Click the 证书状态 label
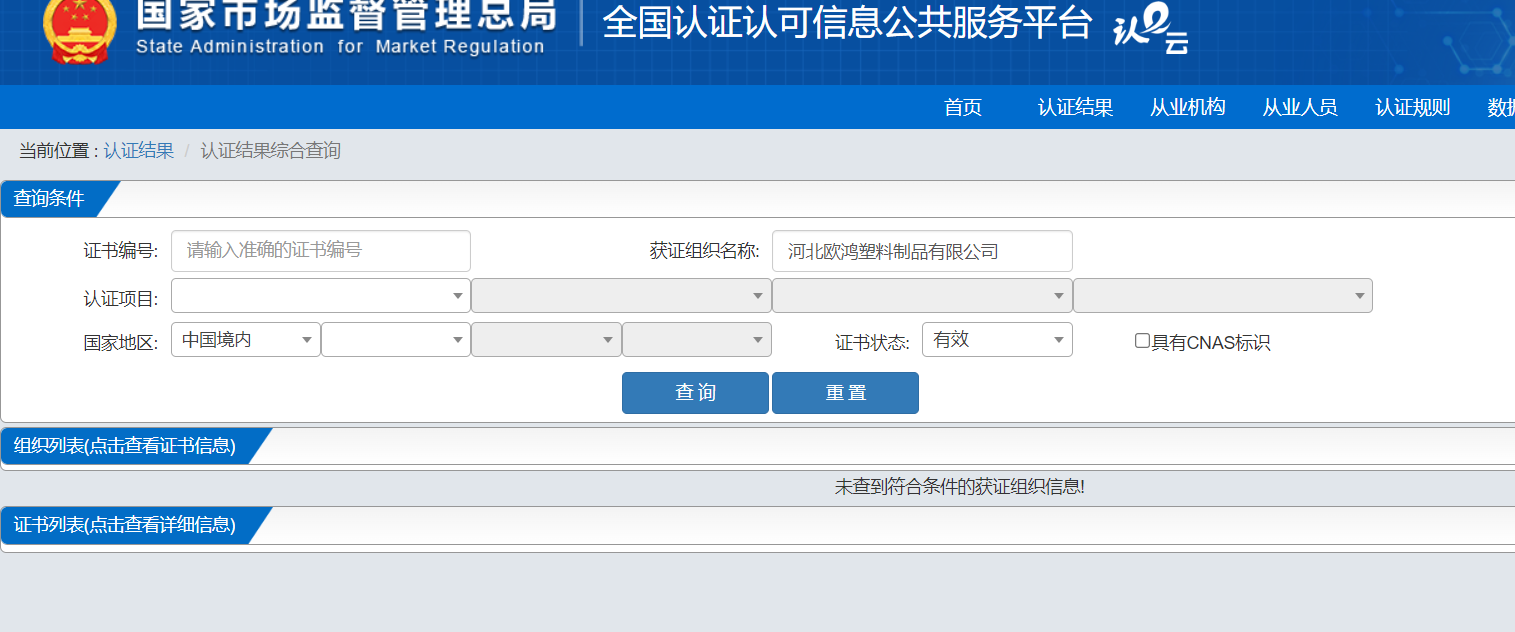The width and height of the screenshot is (1515, 632). coord(872,343)
